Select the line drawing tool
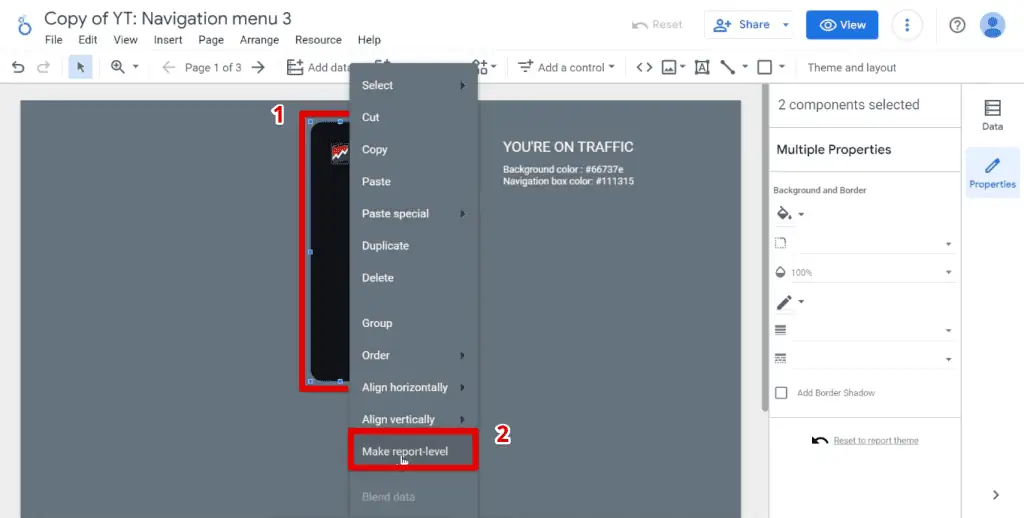This screenshot has width=1024, height=518. (x=728, y=67)
